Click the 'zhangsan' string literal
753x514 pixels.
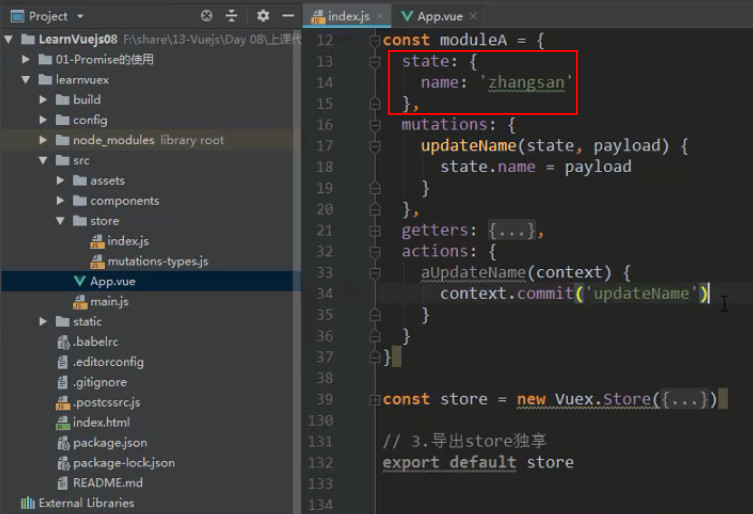tap(526, 83)
